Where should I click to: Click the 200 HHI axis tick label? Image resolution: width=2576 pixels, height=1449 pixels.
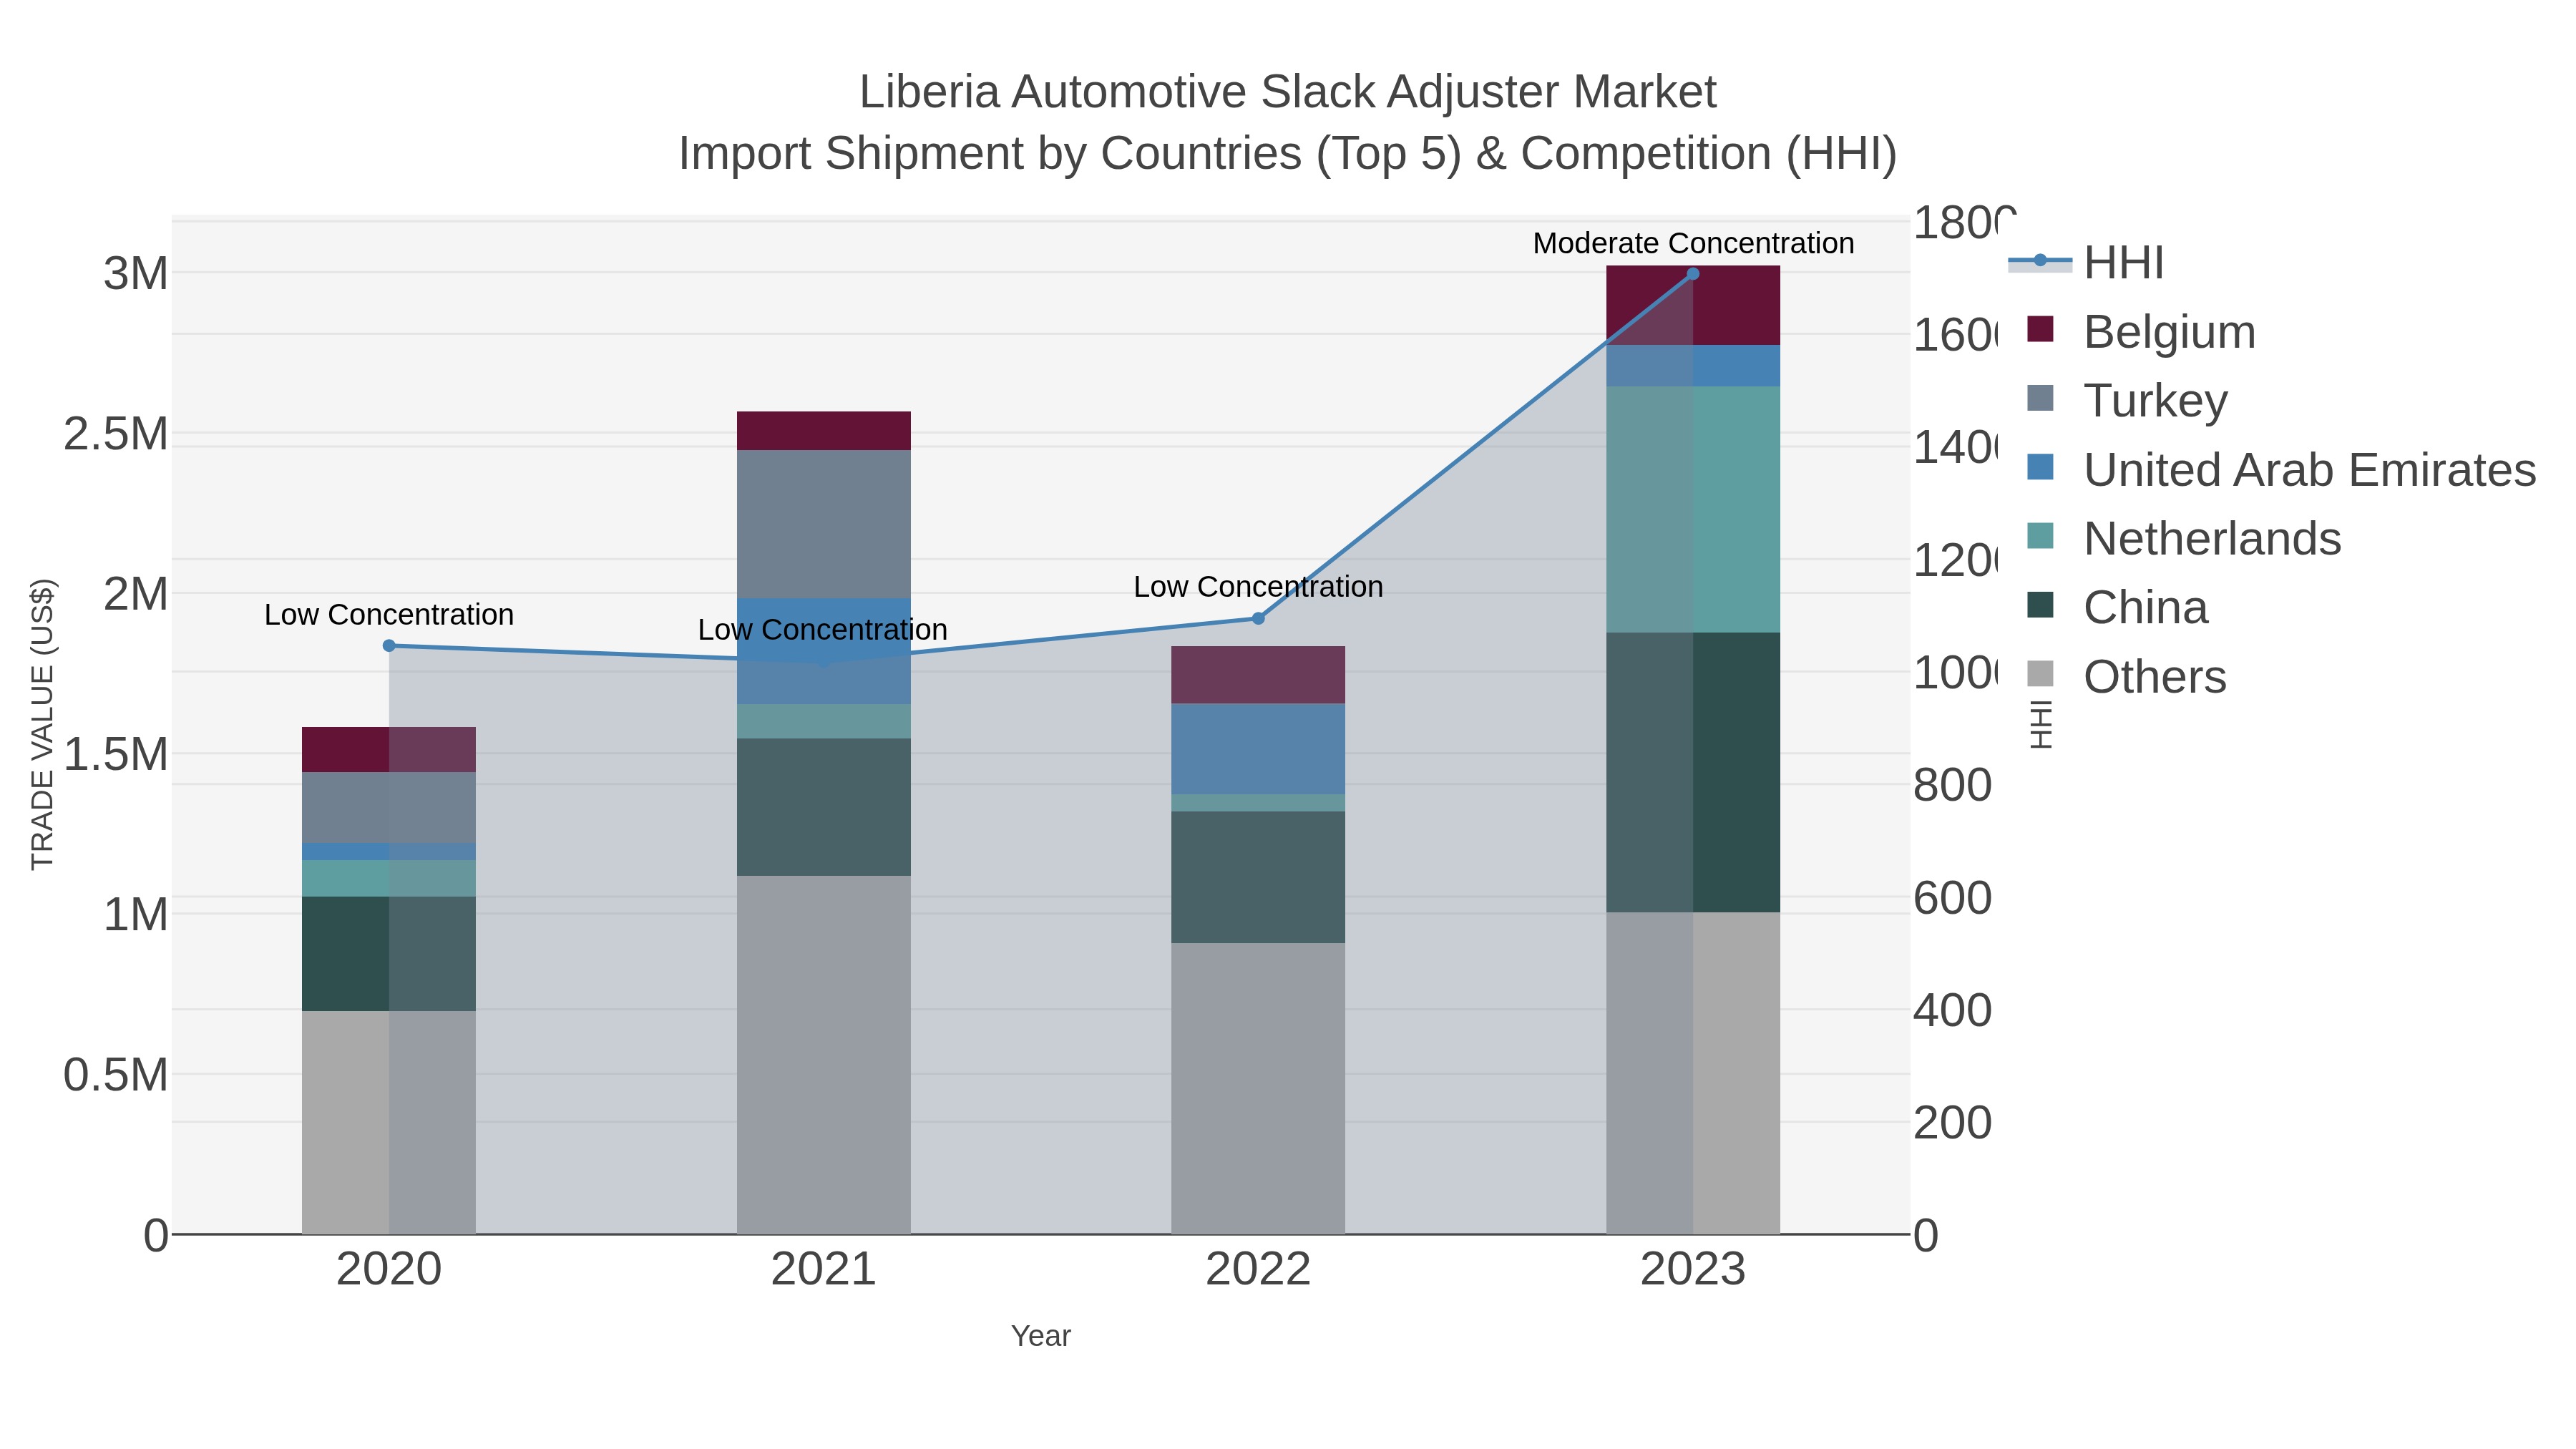click(x=1953, y=1123)
